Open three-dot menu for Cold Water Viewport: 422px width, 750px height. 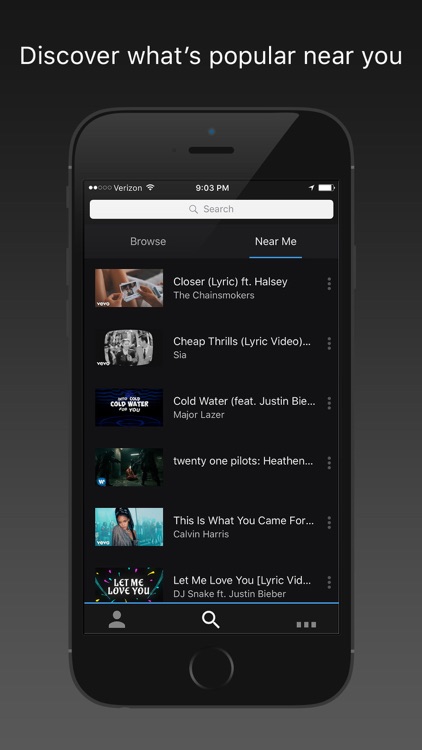pos(329,403)
